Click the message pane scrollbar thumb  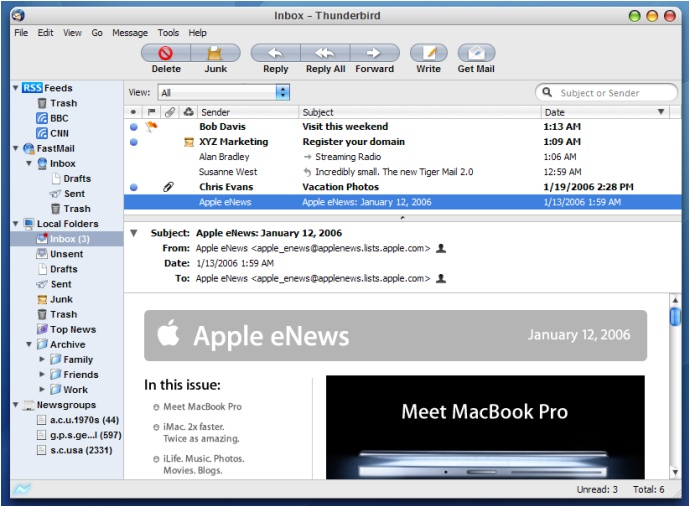coord(675,316)
